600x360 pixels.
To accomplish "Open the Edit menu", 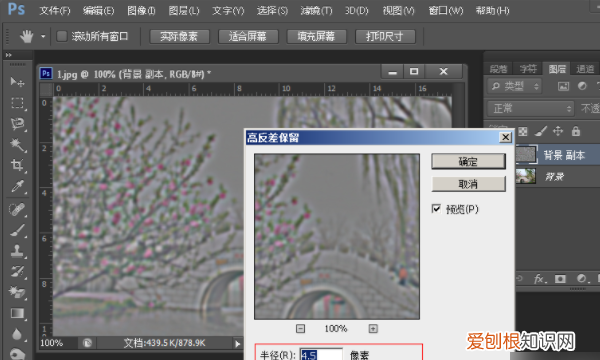I will 98,10.
